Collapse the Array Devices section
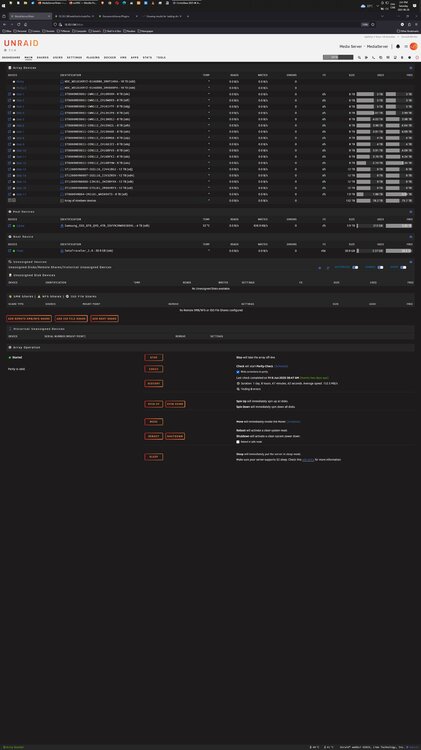The image size is (421, 750). [x=410, y=68]
